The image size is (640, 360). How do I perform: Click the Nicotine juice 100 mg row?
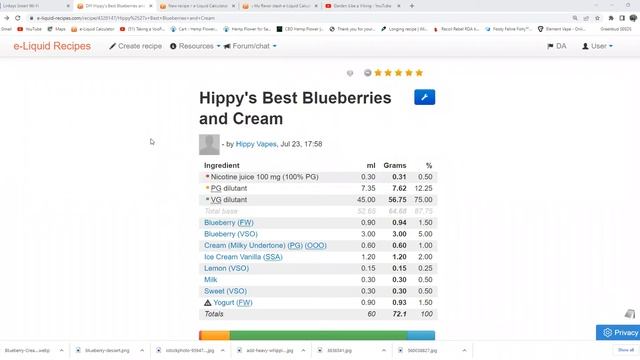(318, 177)
